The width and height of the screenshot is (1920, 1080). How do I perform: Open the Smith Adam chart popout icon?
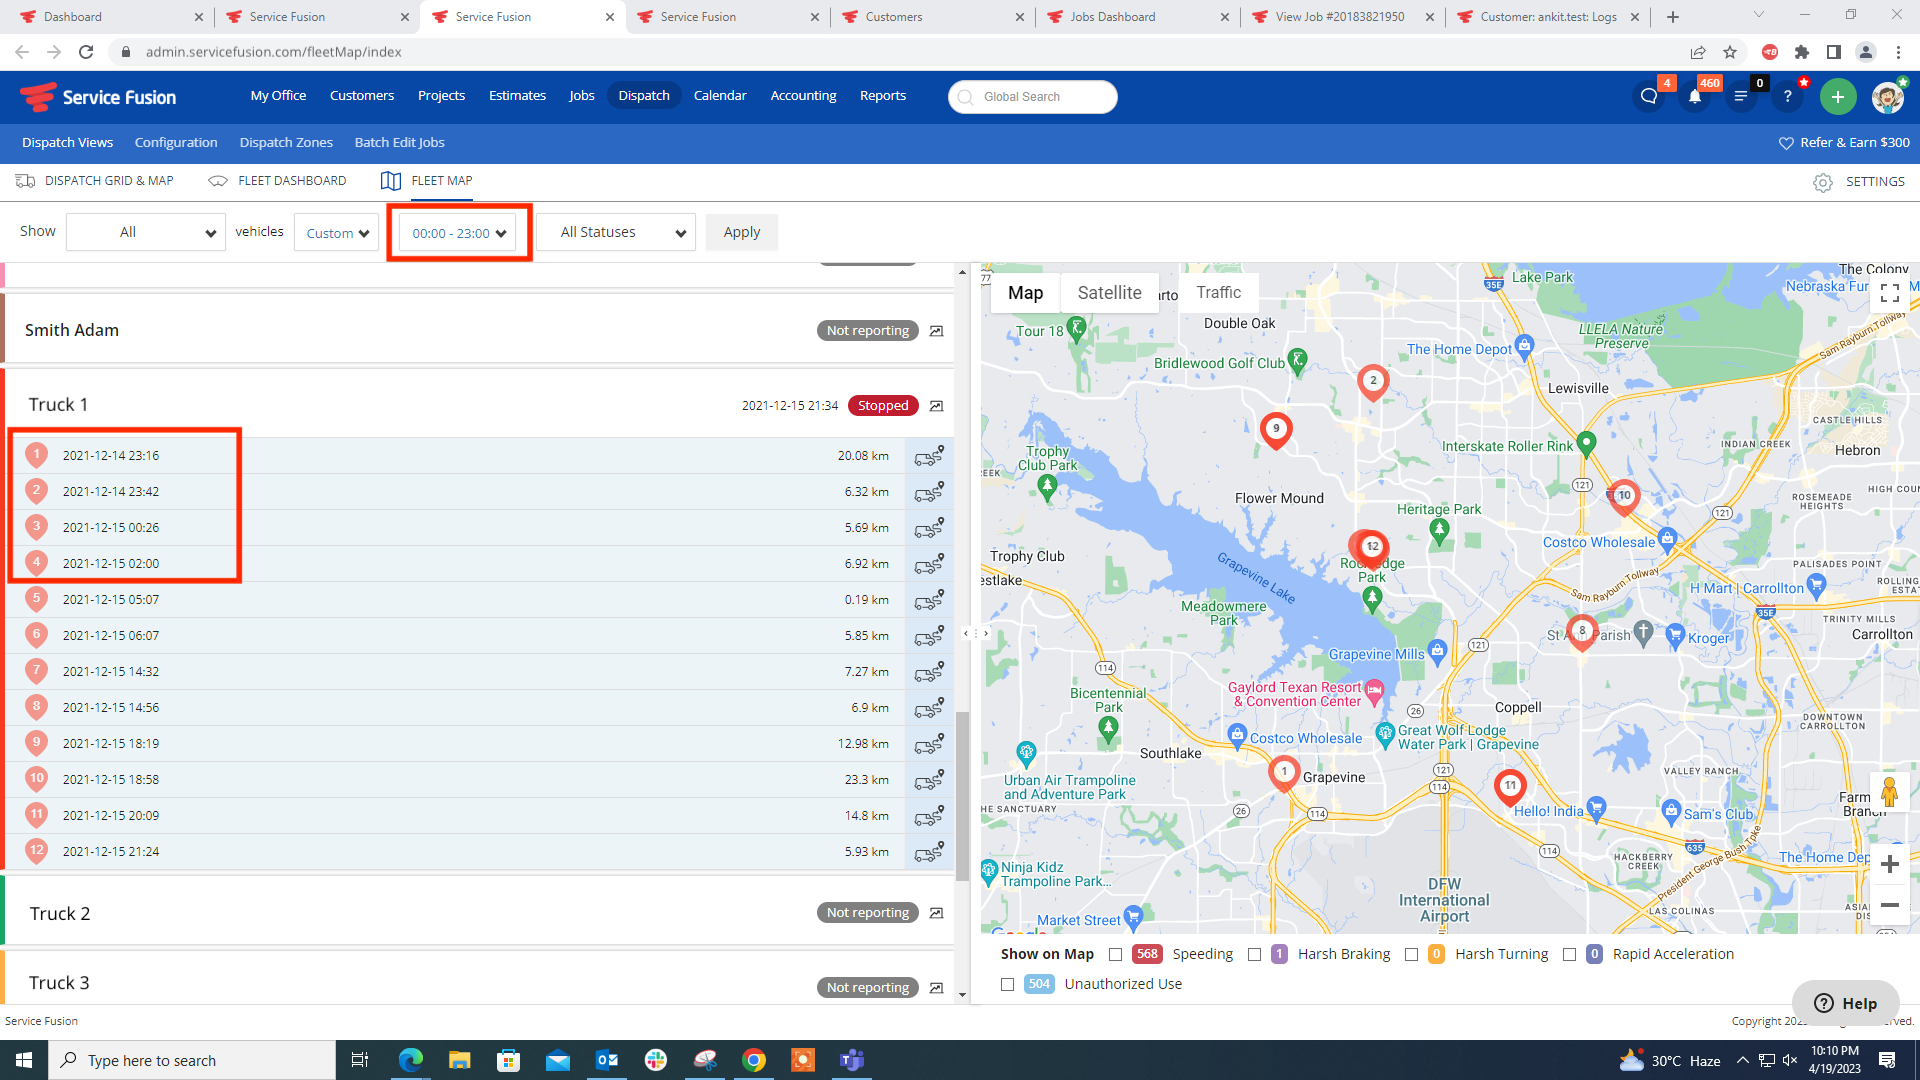point(936,331)
